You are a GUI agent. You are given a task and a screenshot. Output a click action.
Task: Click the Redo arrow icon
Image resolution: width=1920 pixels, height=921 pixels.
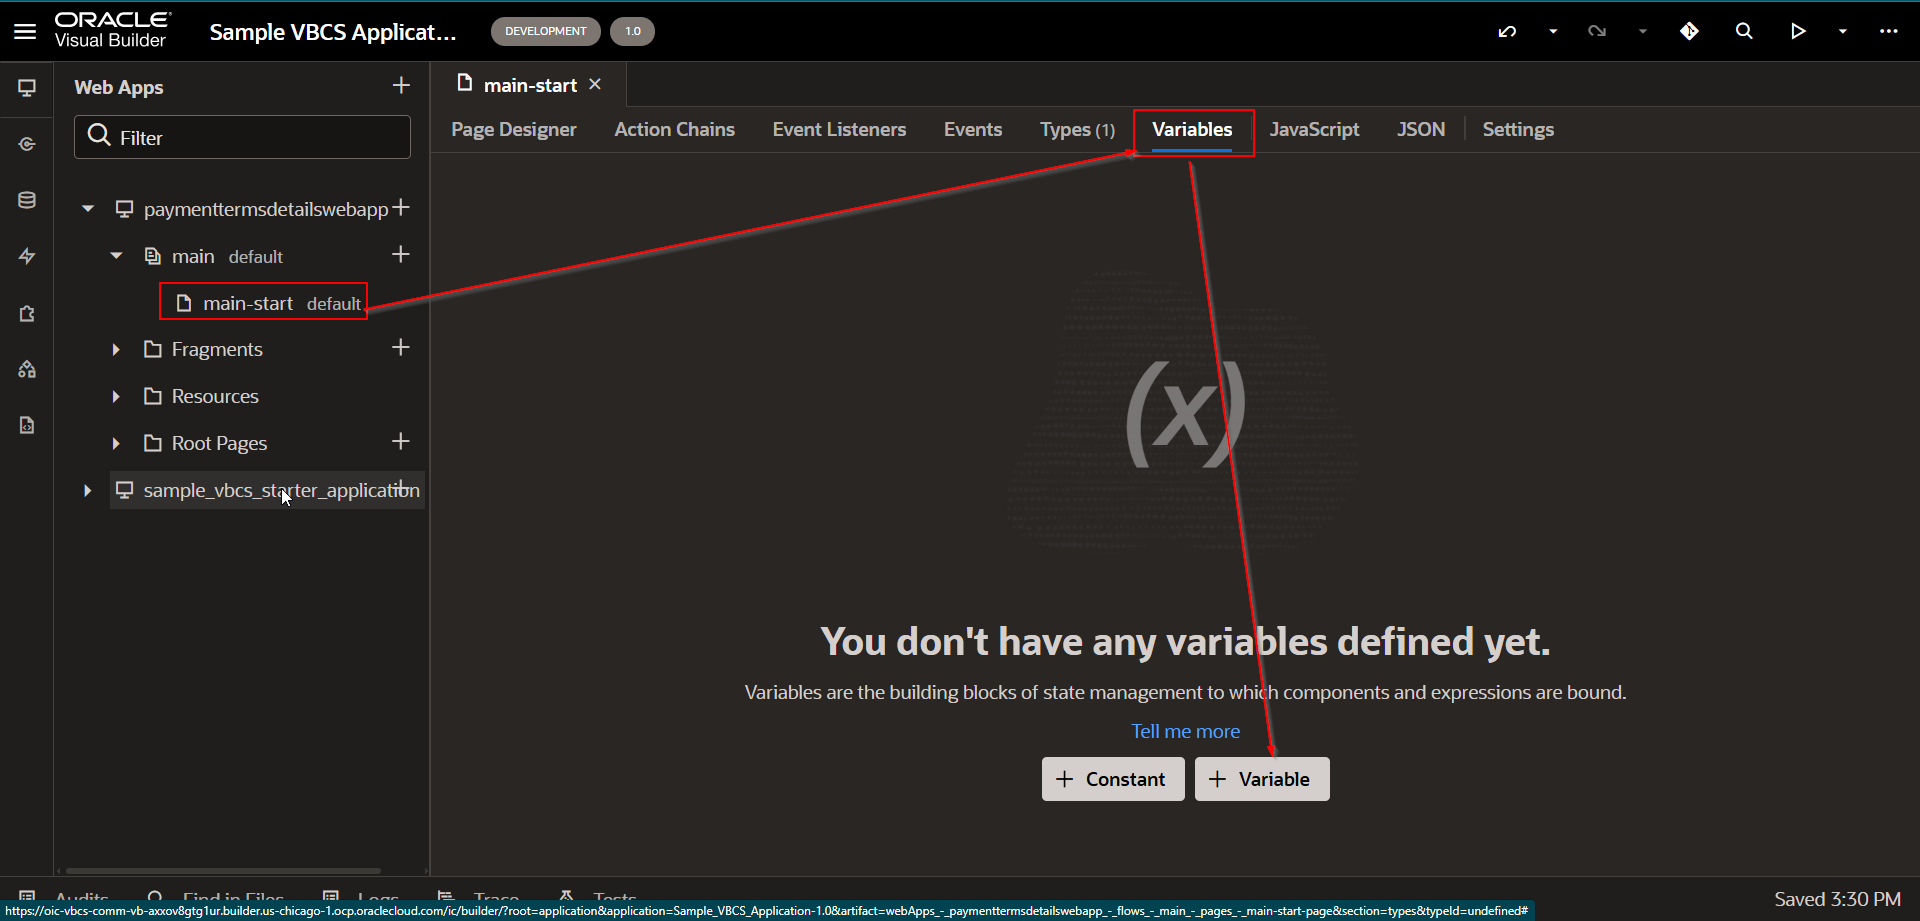(1597, 31)
